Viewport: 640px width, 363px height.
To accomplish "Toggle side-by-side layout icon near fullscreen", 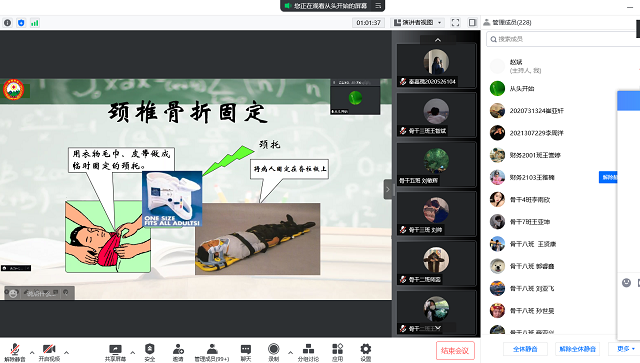I will click(472, 22).
